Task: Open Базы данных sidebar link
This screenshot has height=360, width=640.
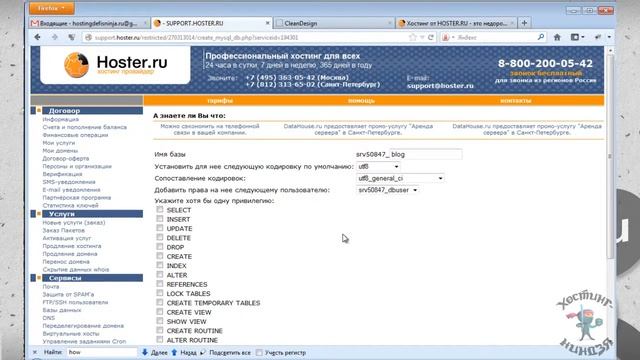Action: (62, 310)
